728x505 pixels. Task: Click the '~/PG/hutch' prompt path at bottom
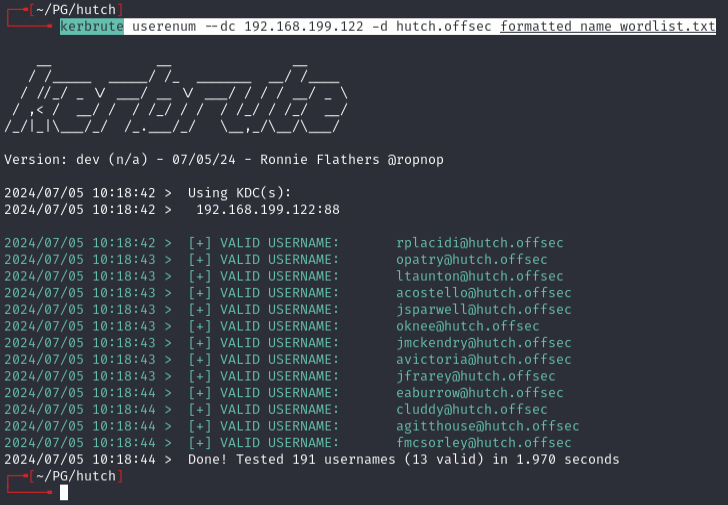click(x=76, y=476)
